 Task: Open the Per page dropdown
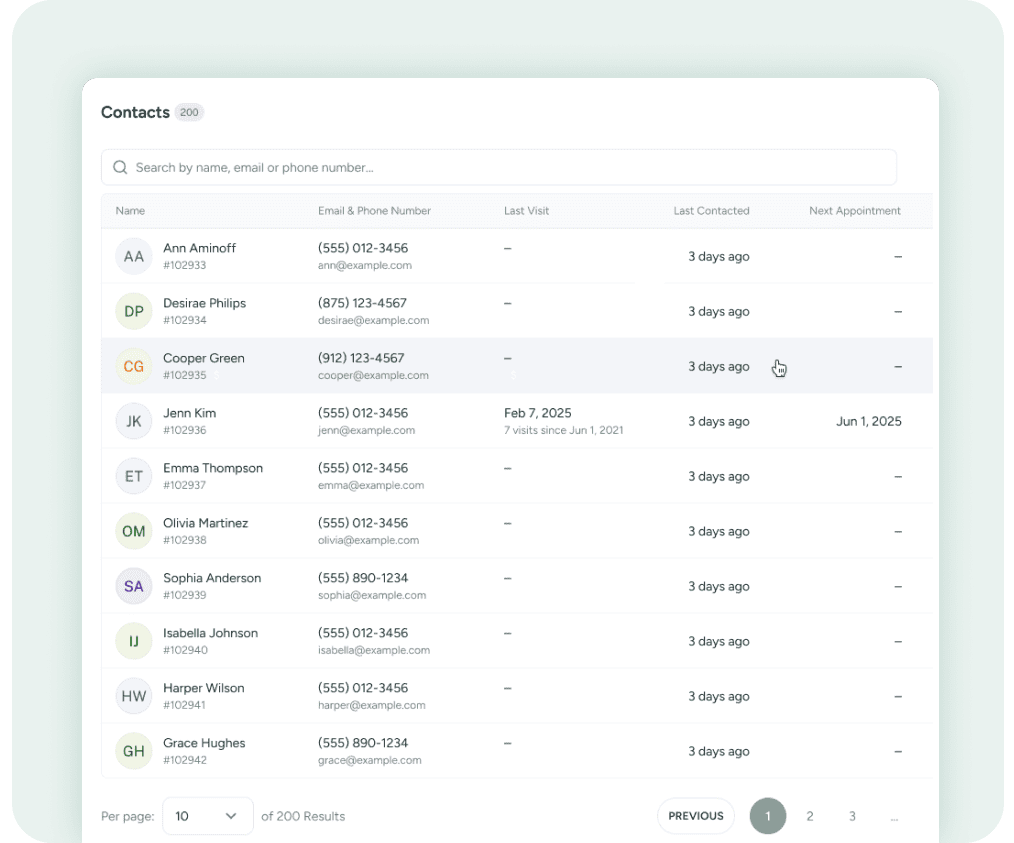(207, 816)
